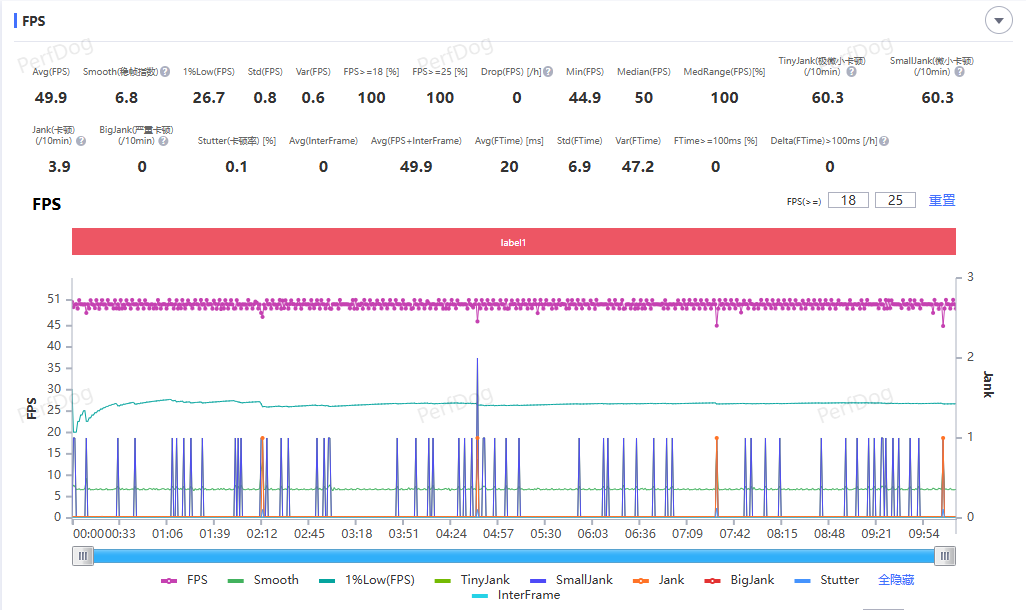Hide 1%Low(FPS) line via legend
Screen dimensions: 1026x610
[x=367, y=580]
